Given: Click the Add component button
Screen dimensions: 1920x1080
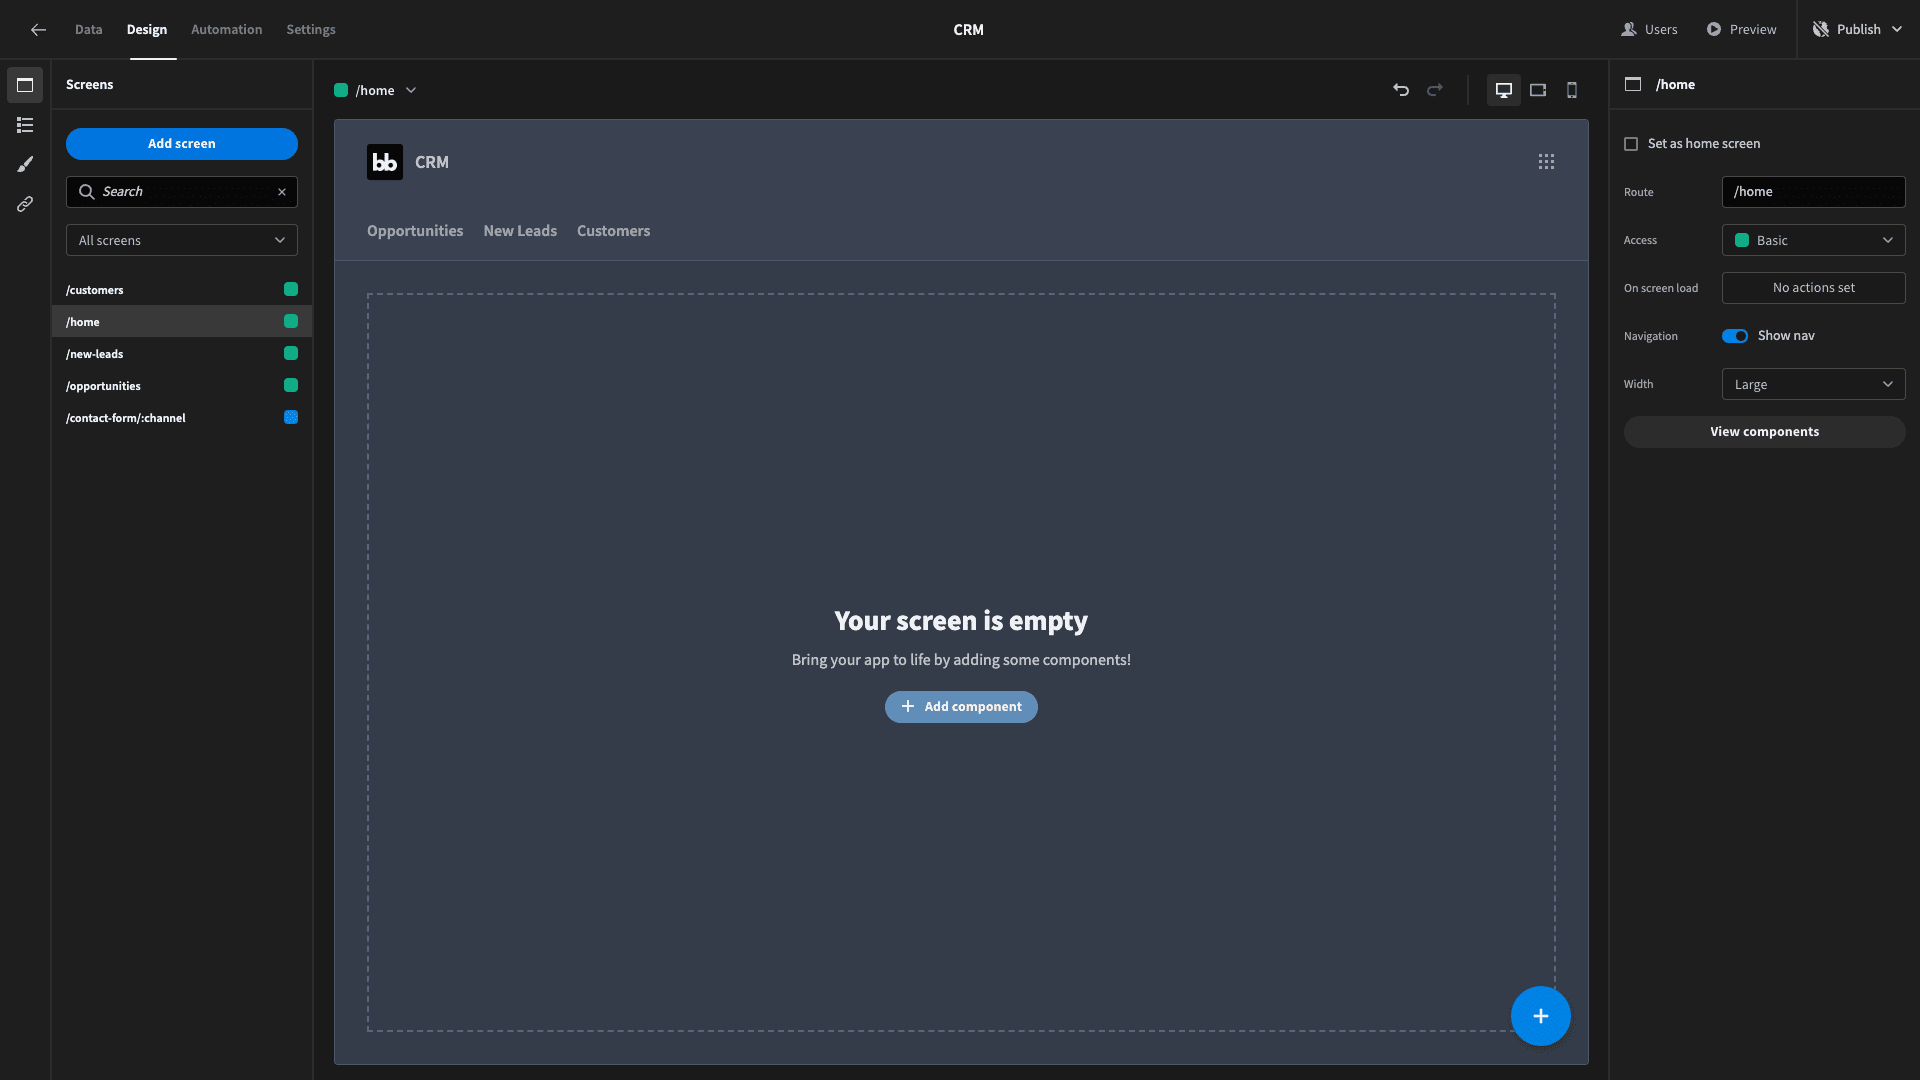Looking at the screenshot, I should click(961, 707).
